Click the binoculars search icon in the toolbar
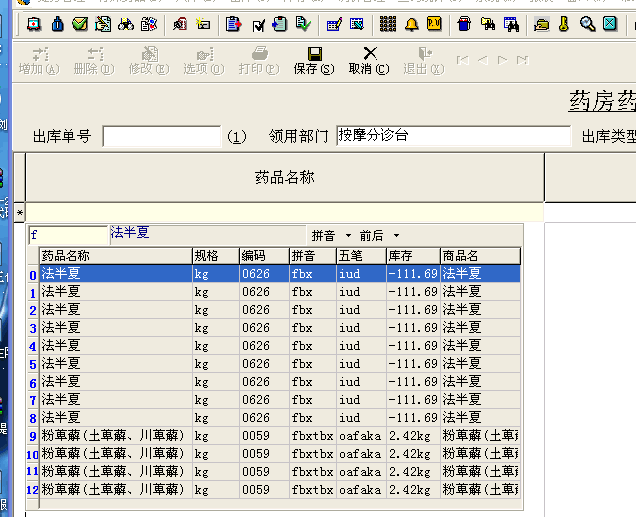 pyautogui.click(x=126, y=23)
